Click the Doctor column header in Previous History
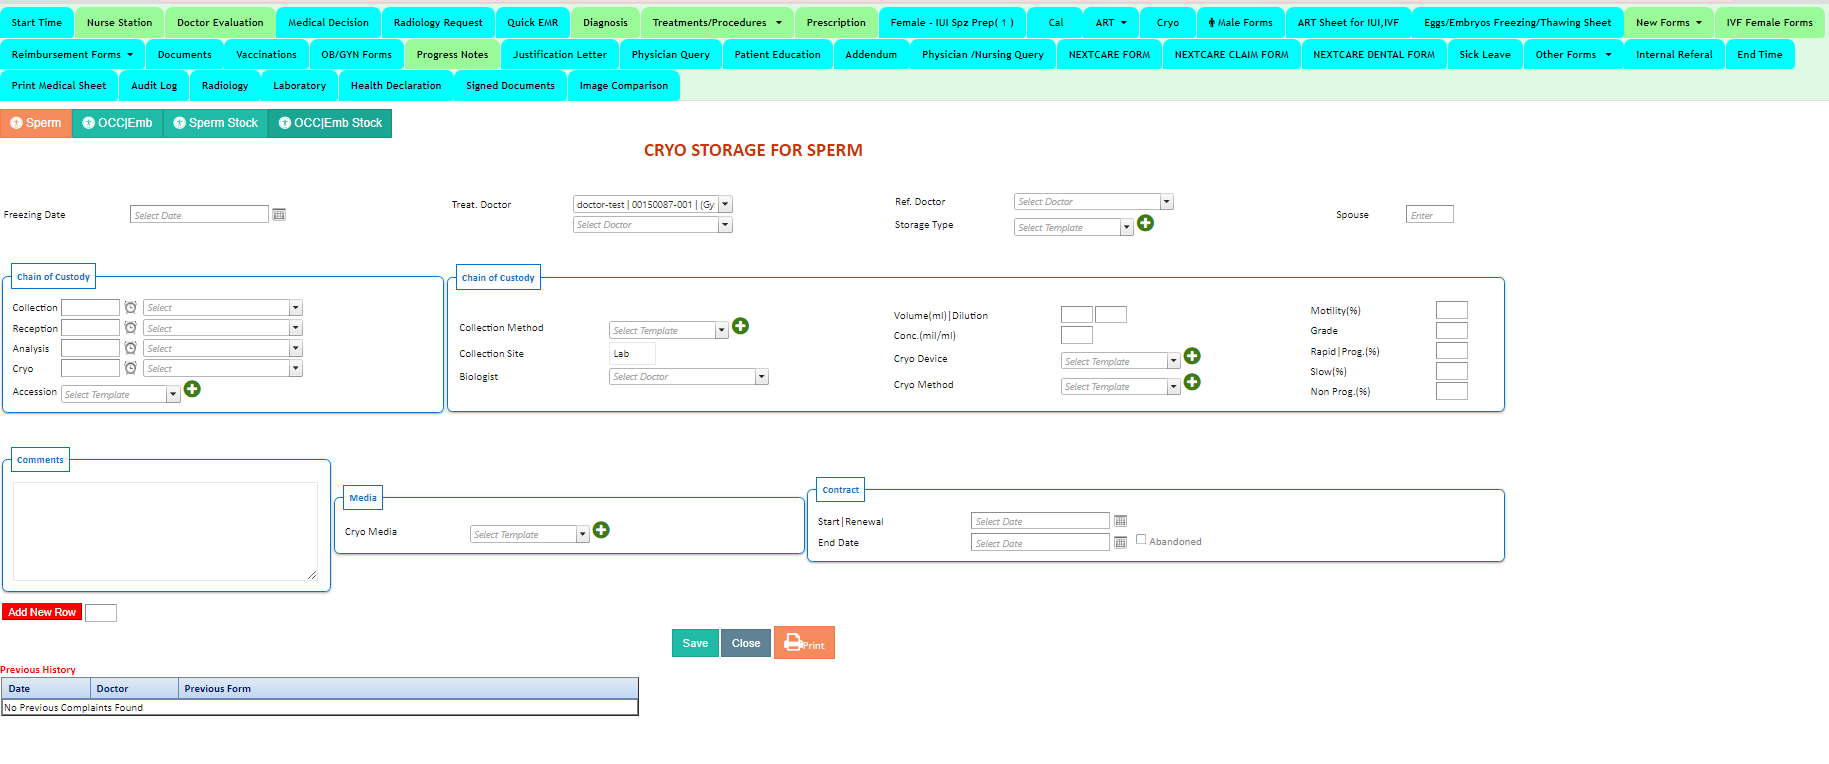 pos(134,689)
